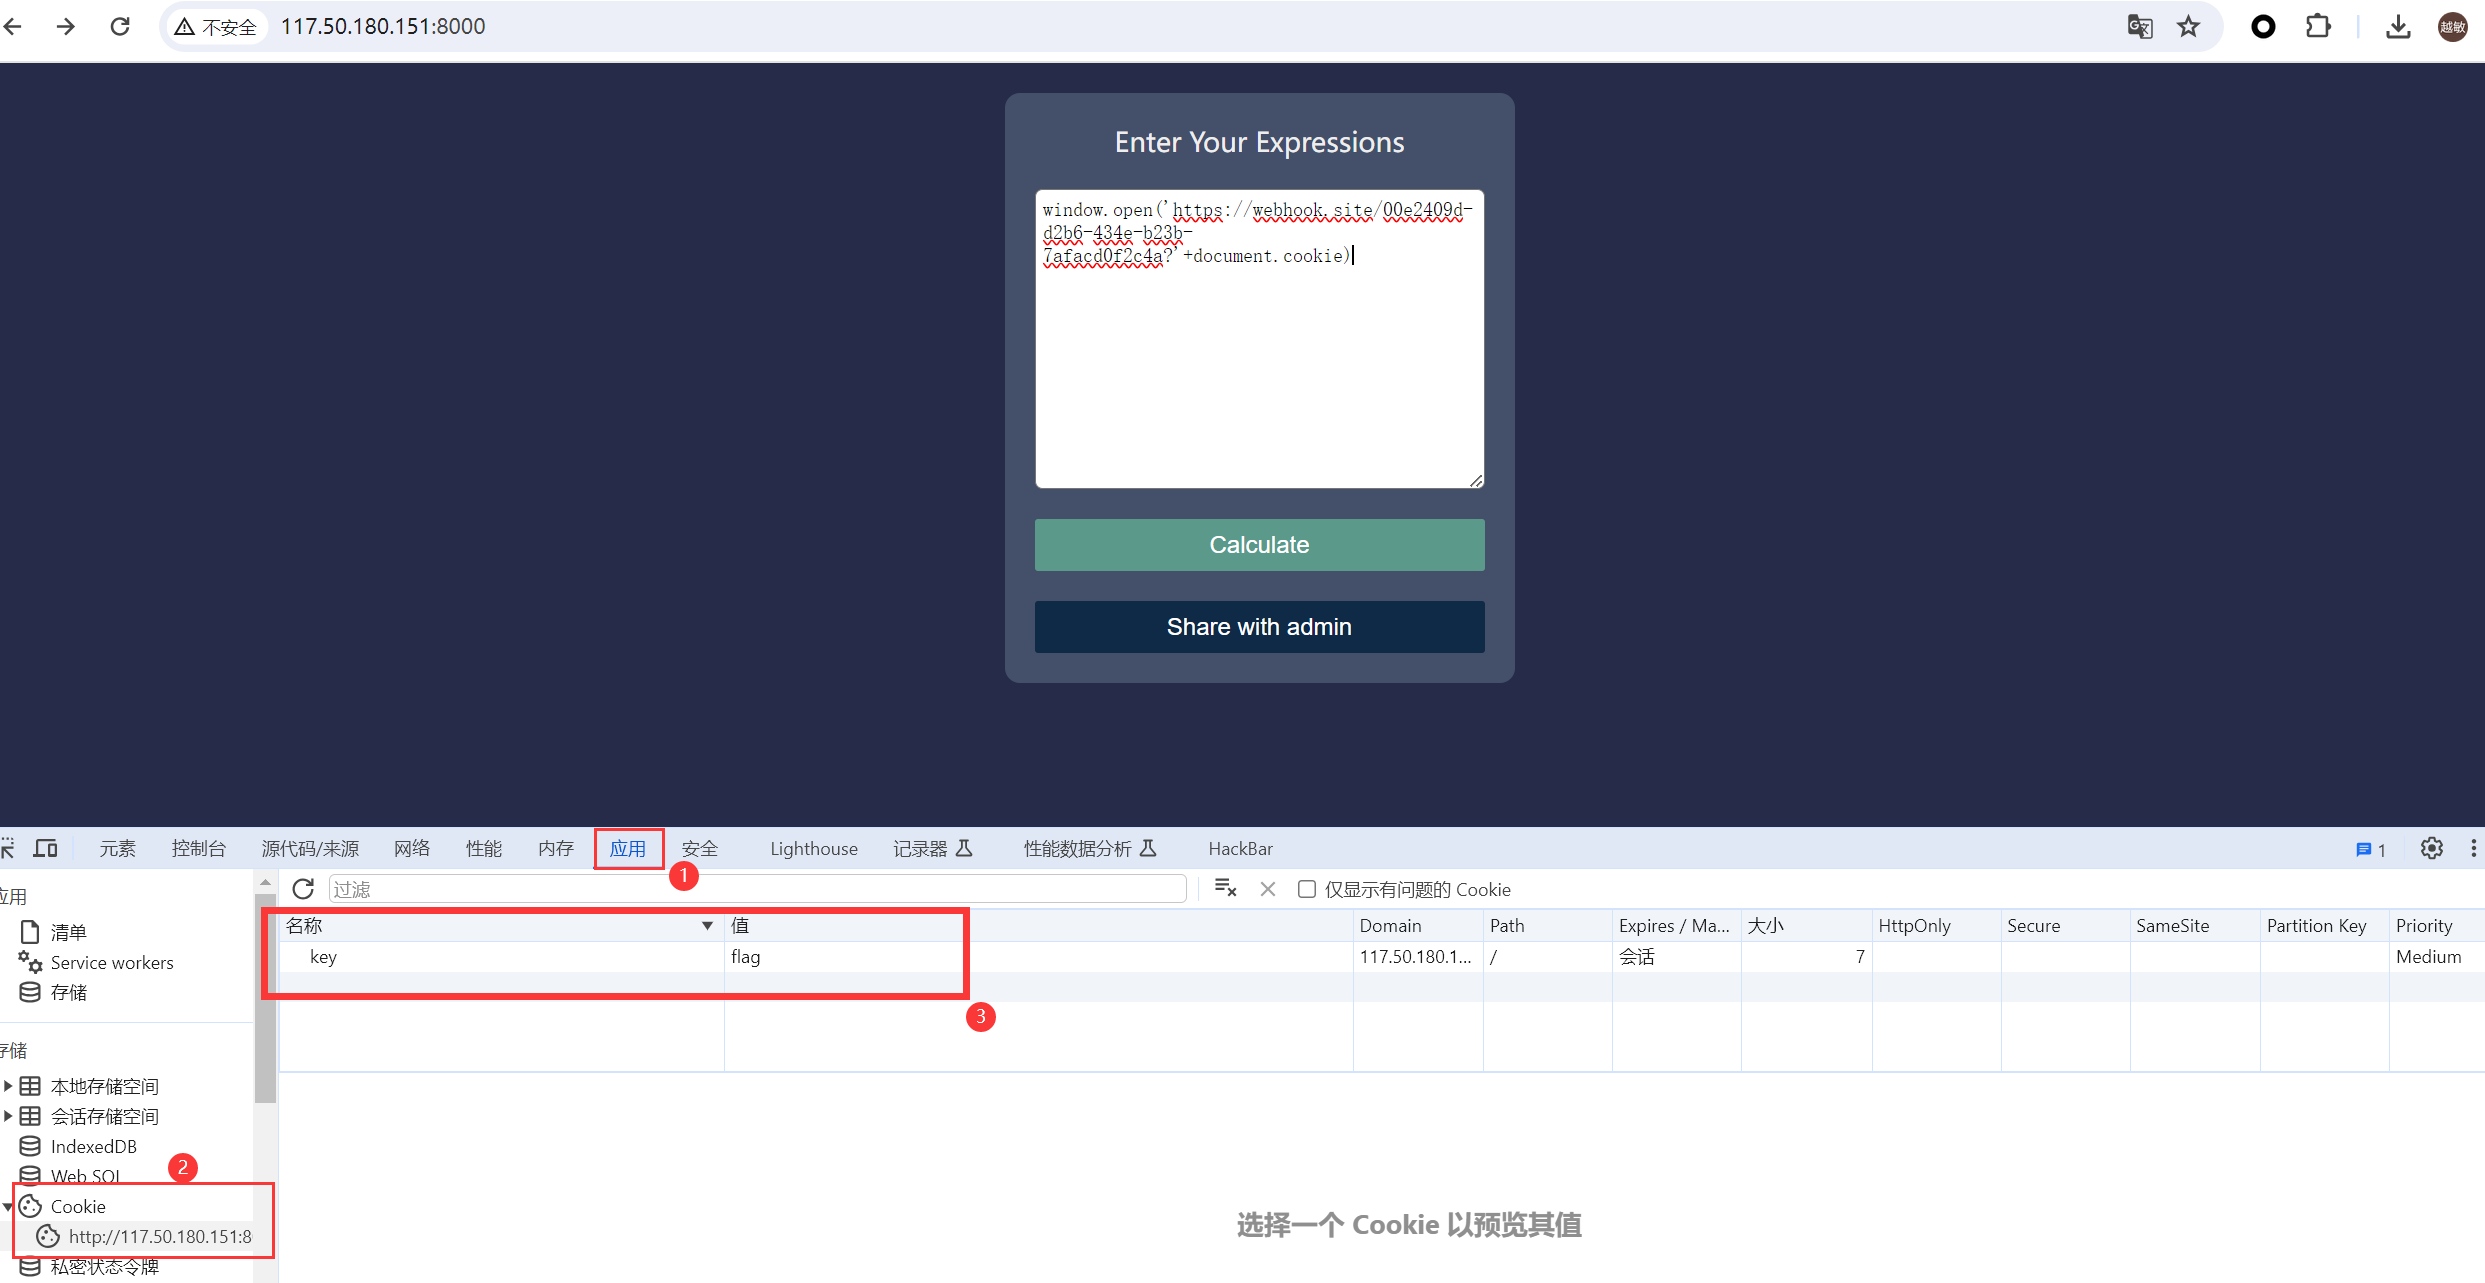Image resolution: width=2485 pixels, height=1283 pixels.
Task: Open the browser extensions puzzle icon
Action: [2318, 27]
